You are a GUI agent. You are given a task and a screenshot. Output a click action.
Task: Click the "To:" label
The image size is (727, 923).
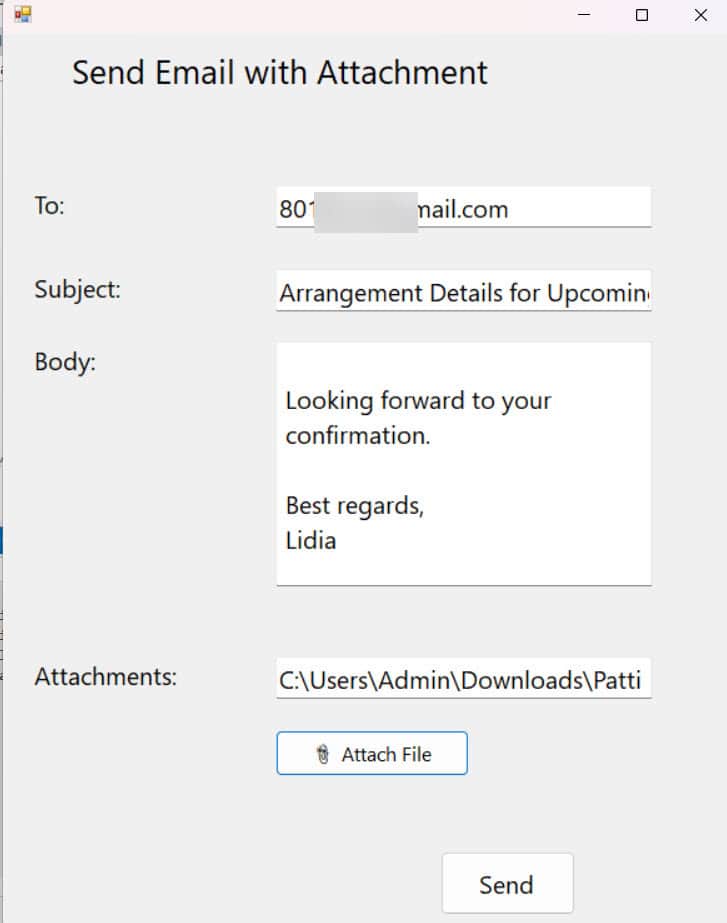click(x=50, y=206)
